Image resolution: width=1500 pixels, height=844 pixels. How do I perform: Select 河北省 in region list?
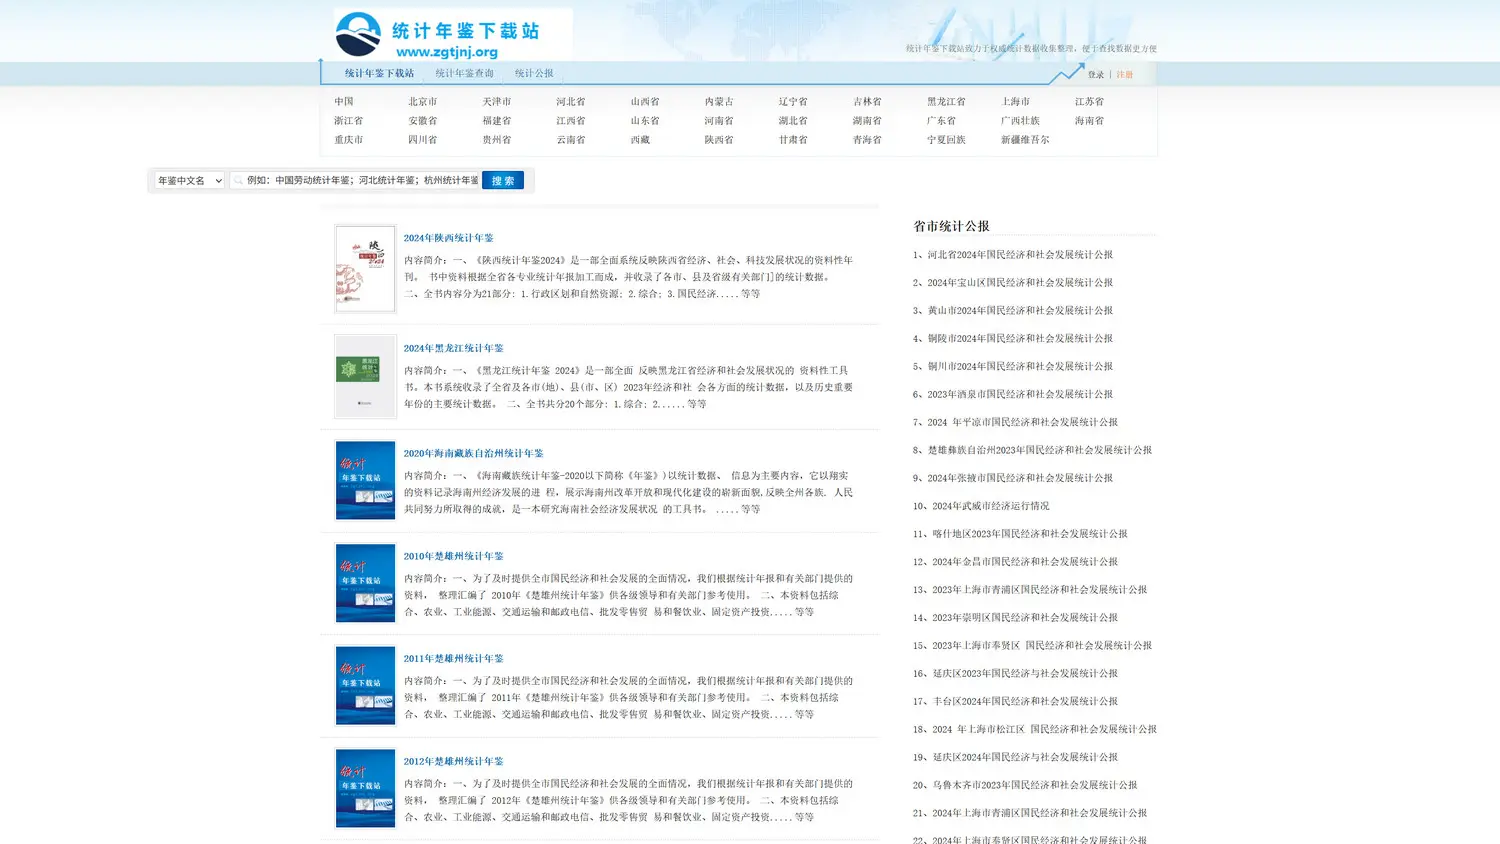coord(571,102)
